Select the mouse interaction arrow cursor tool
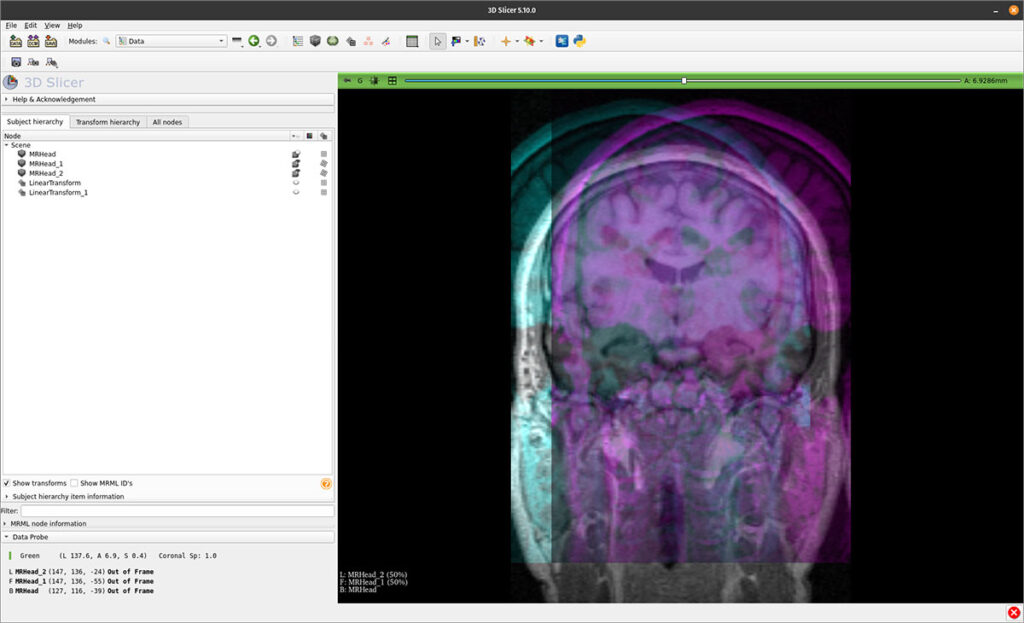The width and height of the screenshot is (1024, 623). [x=437, y=41]
